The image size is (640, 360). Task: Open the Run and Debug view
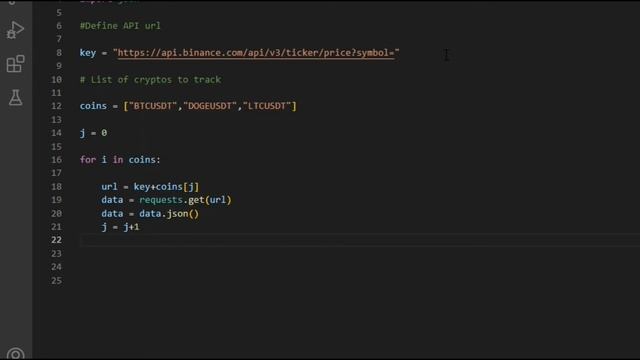click(16, 30)
